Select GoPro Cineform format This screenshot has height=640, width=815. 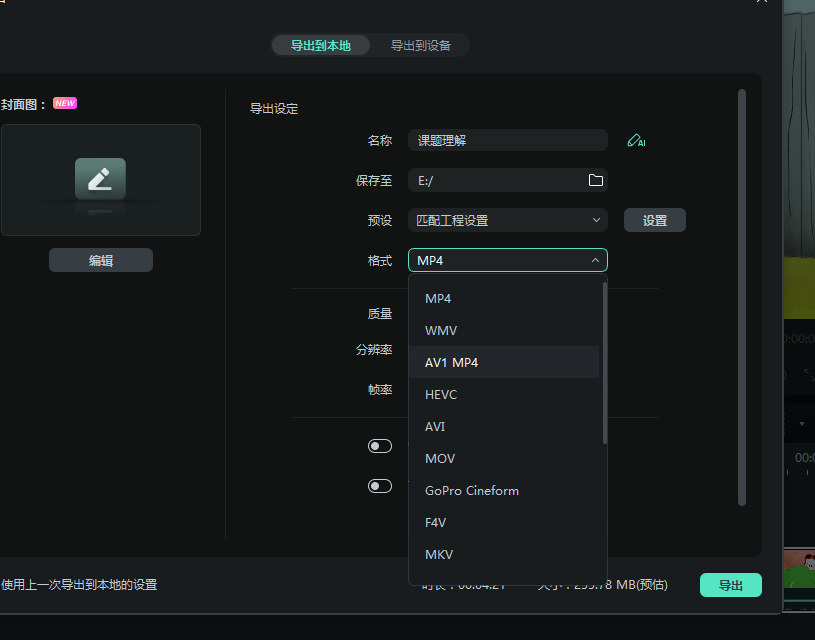[472, 490]
